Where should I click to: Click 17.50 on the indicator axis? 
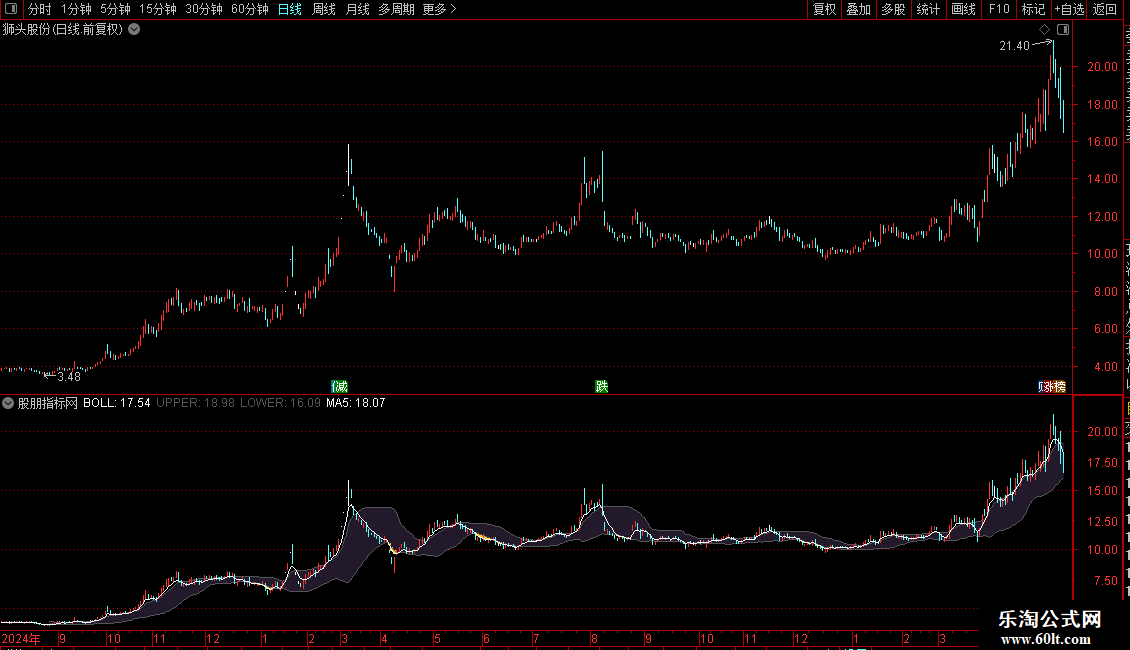pyautogui.click(x=1102, y=463)
